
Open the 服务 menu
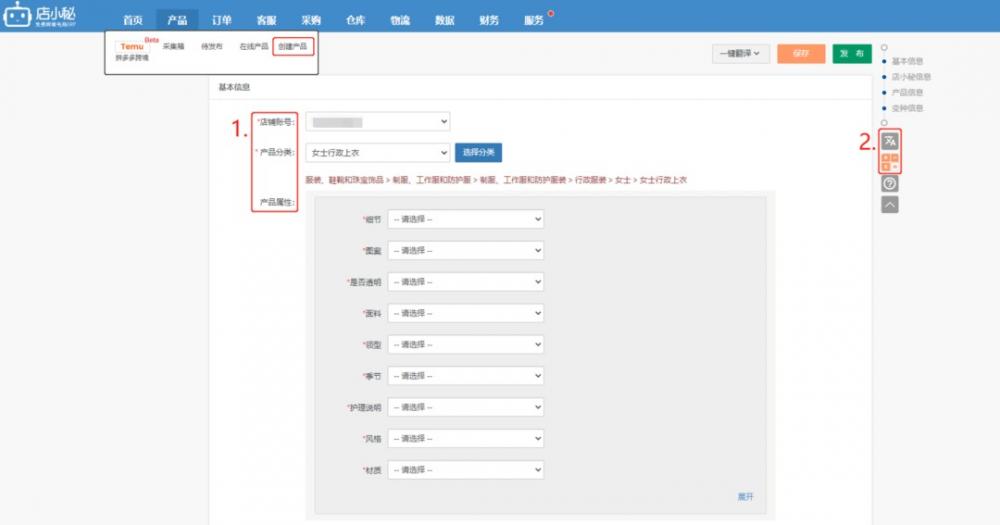(x=534, y=20)
